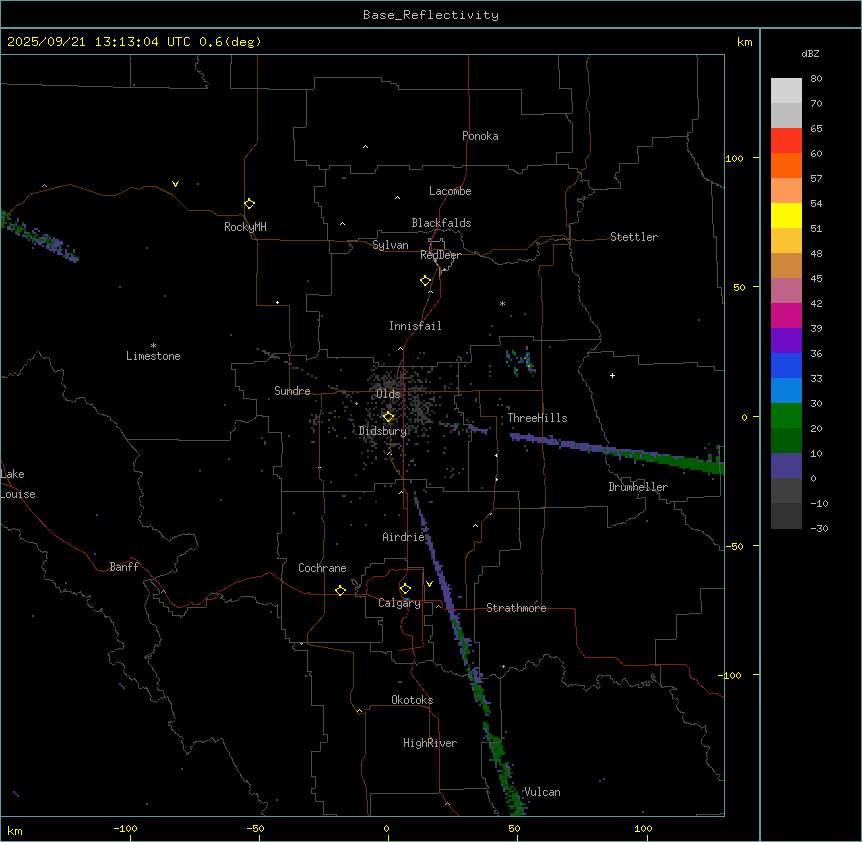
Task: Click the Calgary city label
Action: click(x=399, y=604)
